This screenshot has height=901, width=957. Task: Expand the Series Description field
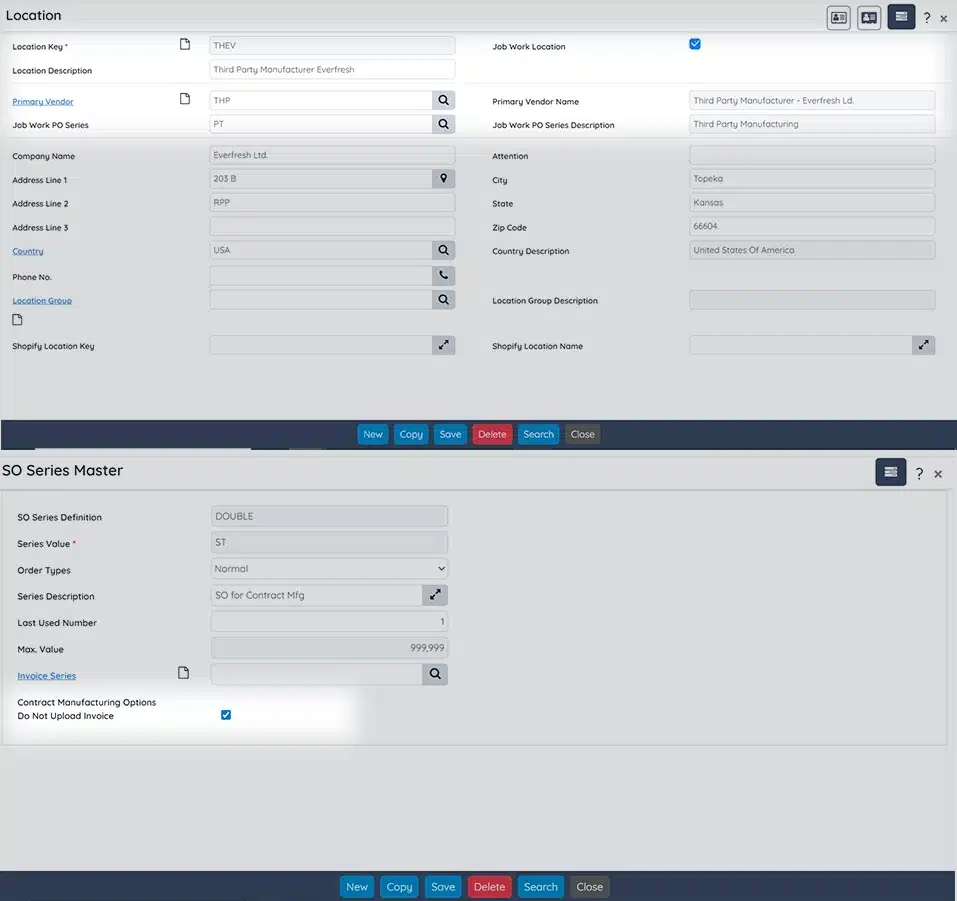[435, 595]
